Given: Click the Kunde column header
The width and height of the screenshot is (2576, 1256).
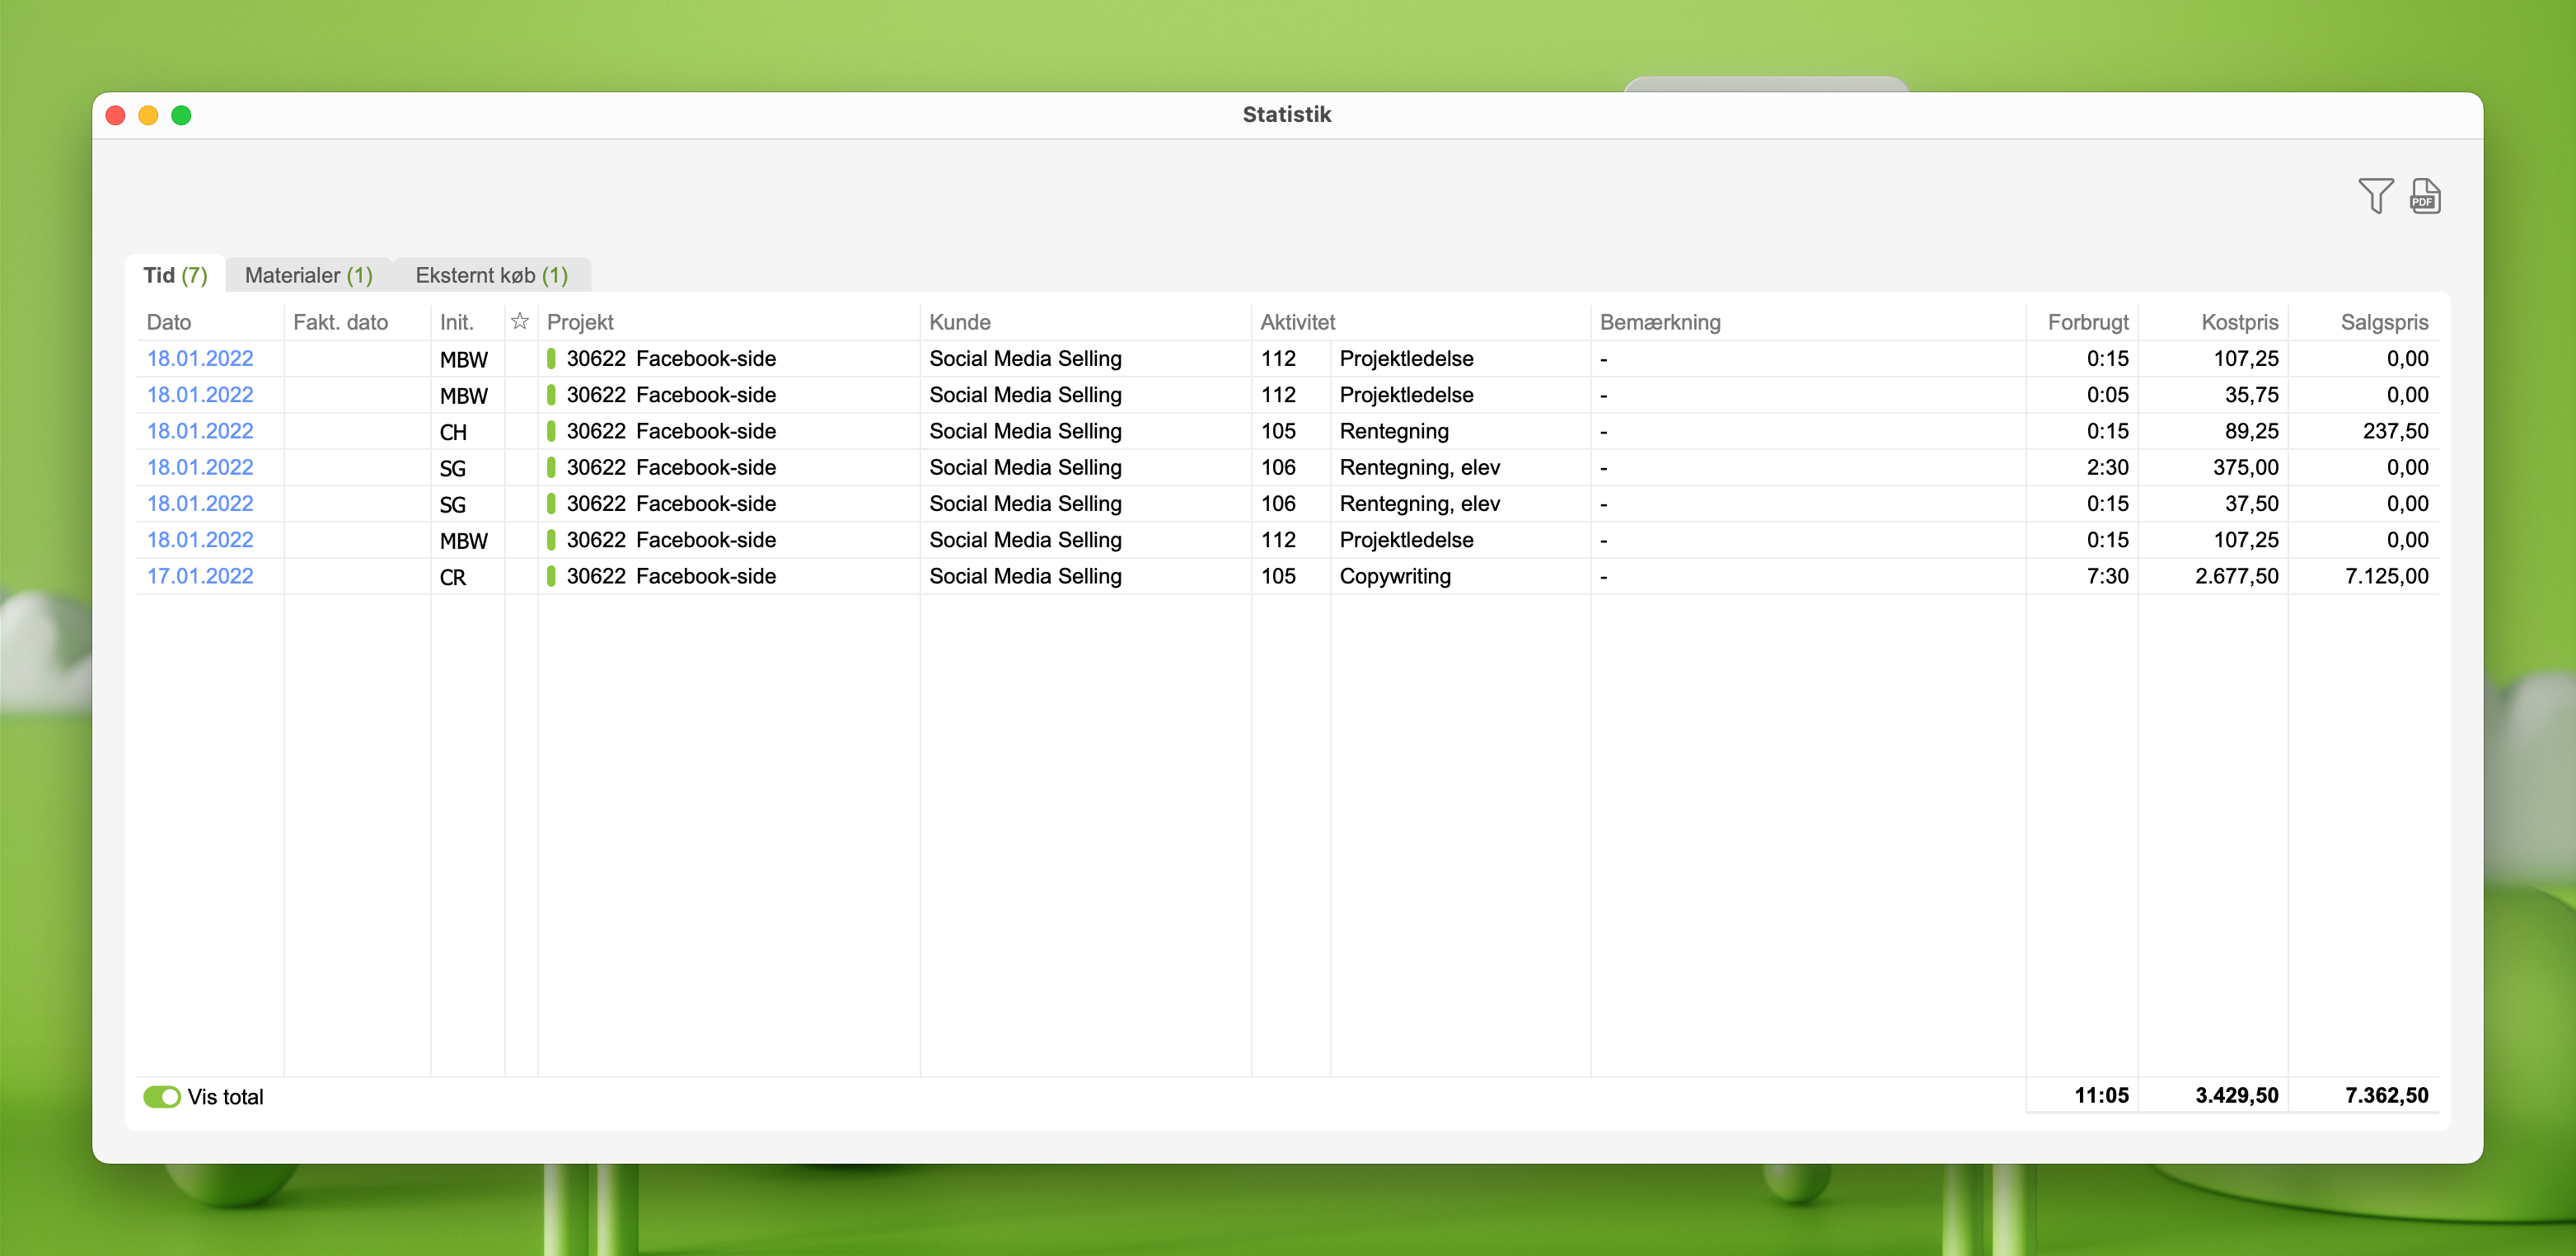Looking at the screenshot, I should click(x=959, y=322).
